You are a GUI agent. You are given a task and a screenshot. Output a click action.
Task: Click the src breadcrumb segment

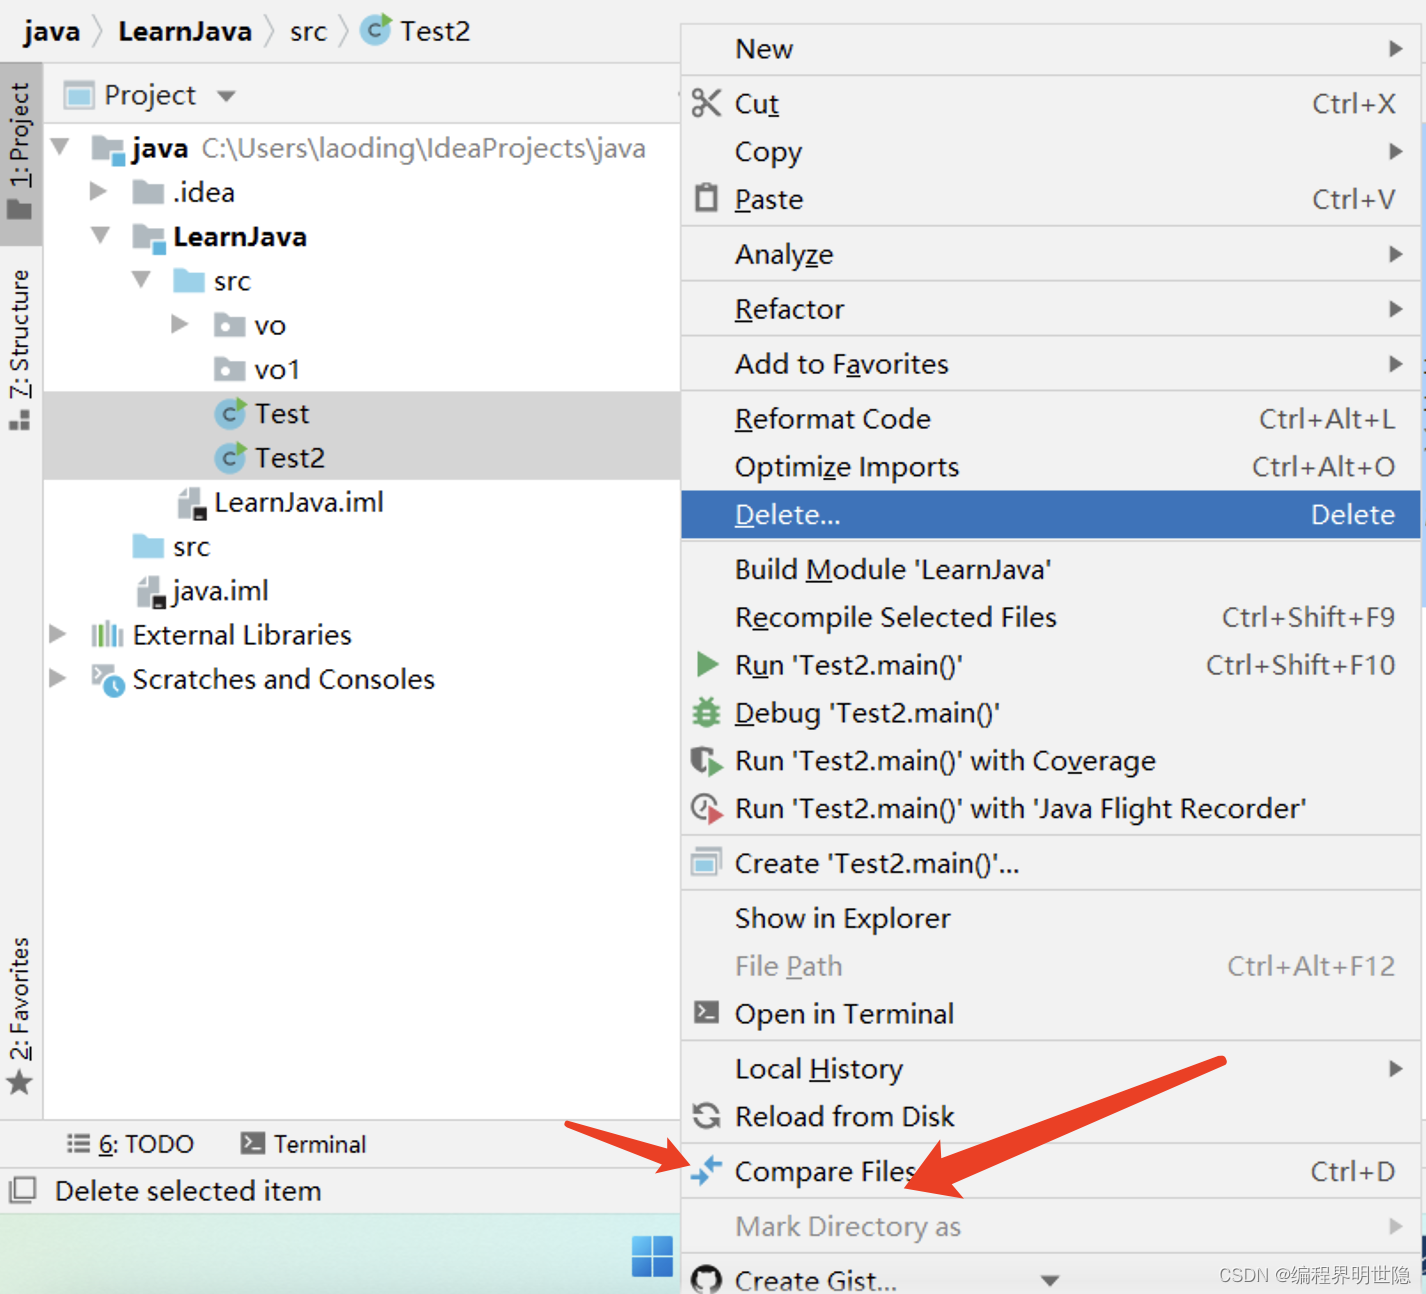[x=308, y=32]
